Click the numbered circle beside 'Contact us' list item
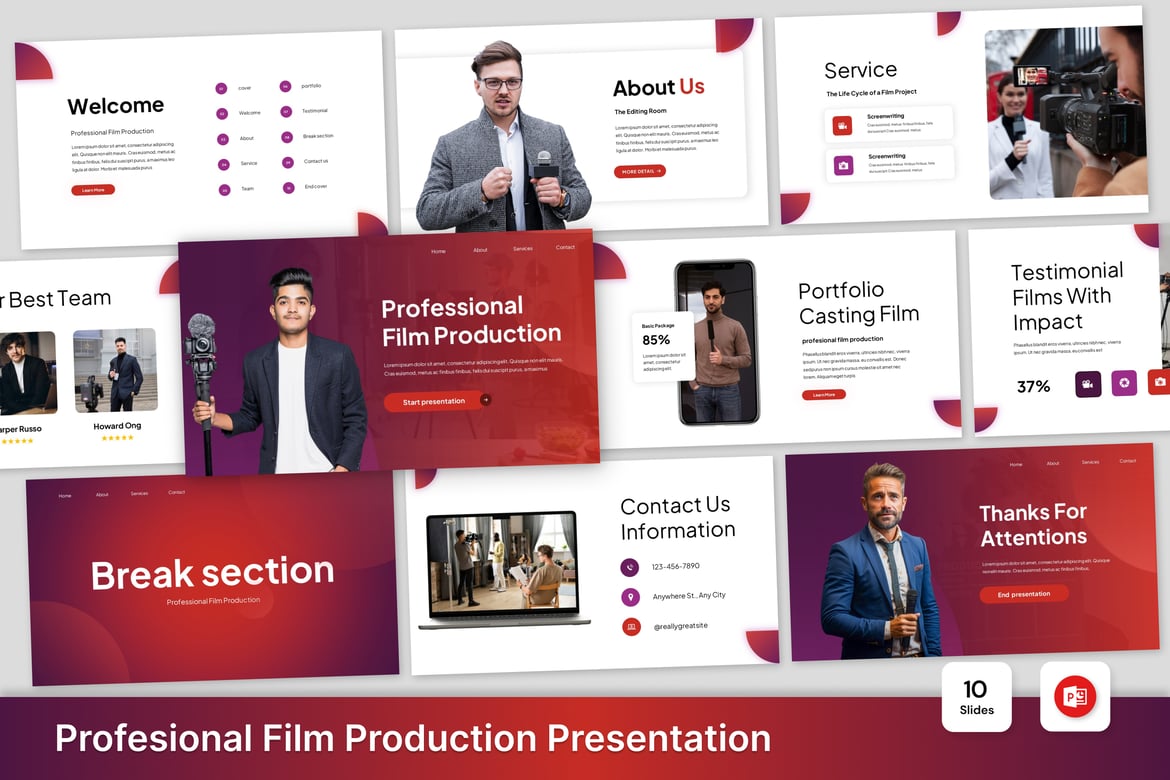 pyautogui.click(x=287, y=163)
